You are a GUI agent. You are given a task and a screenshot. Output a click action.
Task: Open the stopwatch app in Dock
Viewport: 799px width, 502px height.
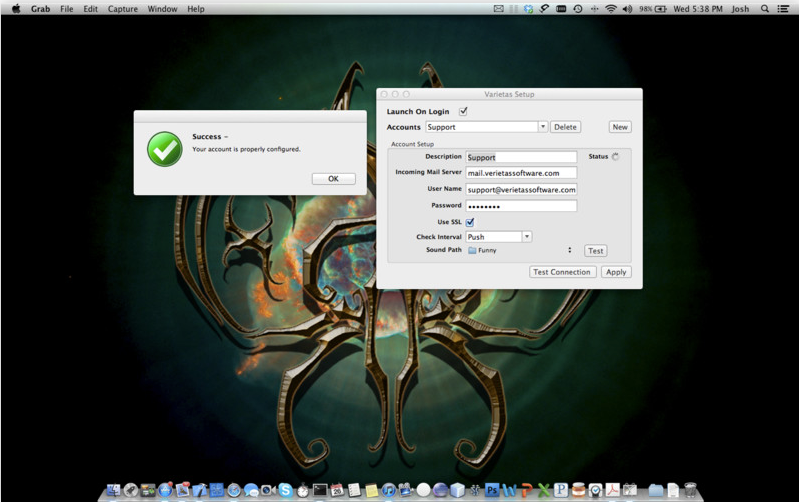pos(303,490)
